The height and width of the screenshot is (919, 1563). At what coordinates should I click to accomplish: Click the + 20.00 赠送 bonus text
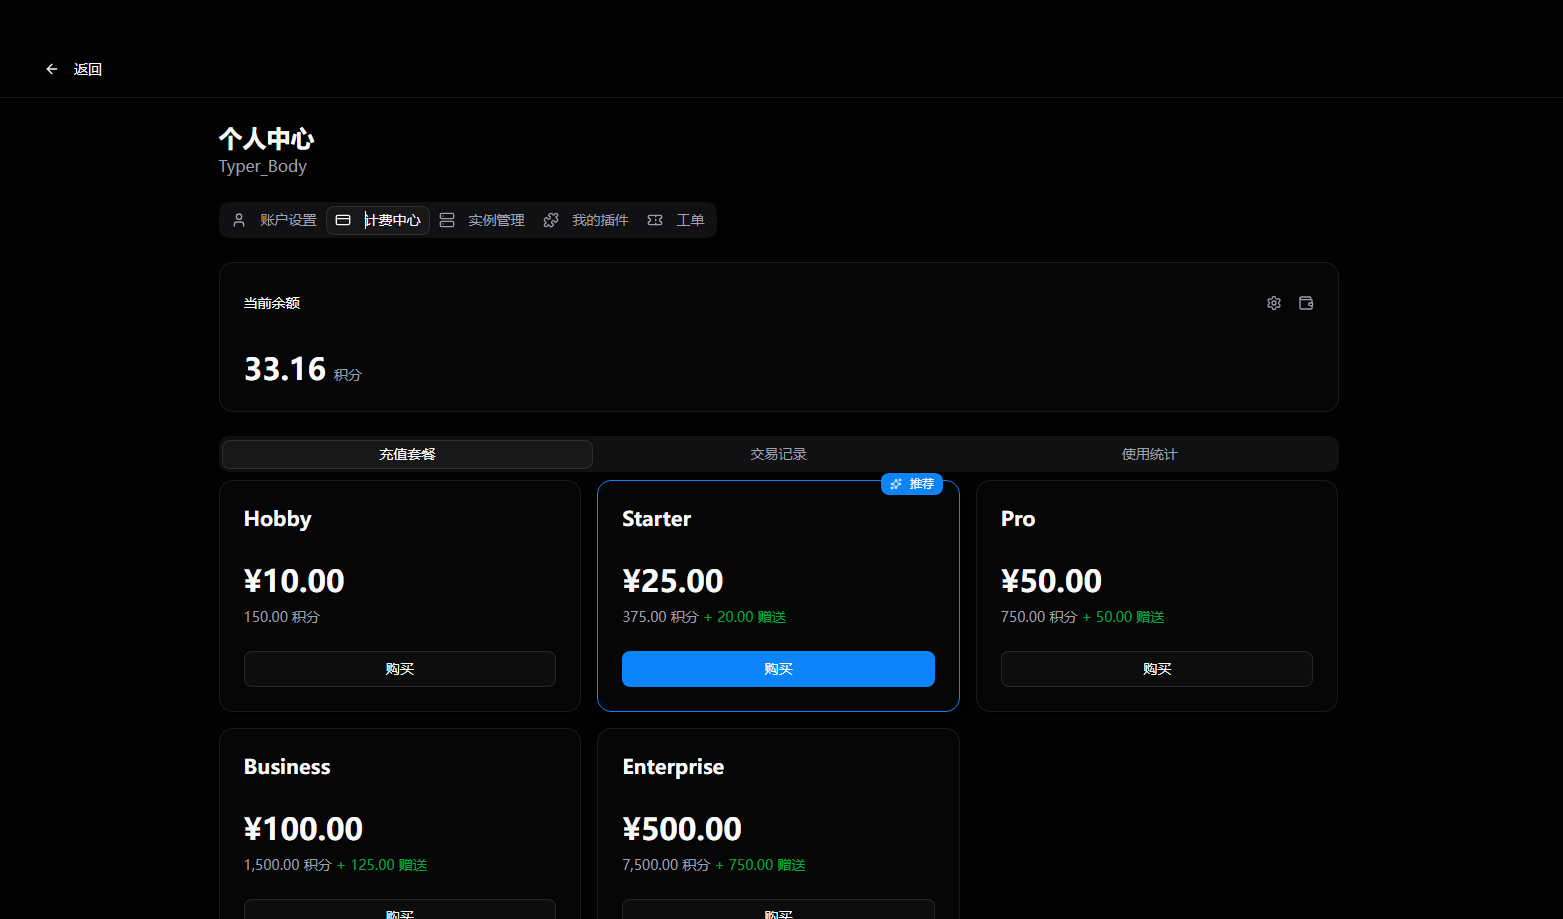[745, 617]
